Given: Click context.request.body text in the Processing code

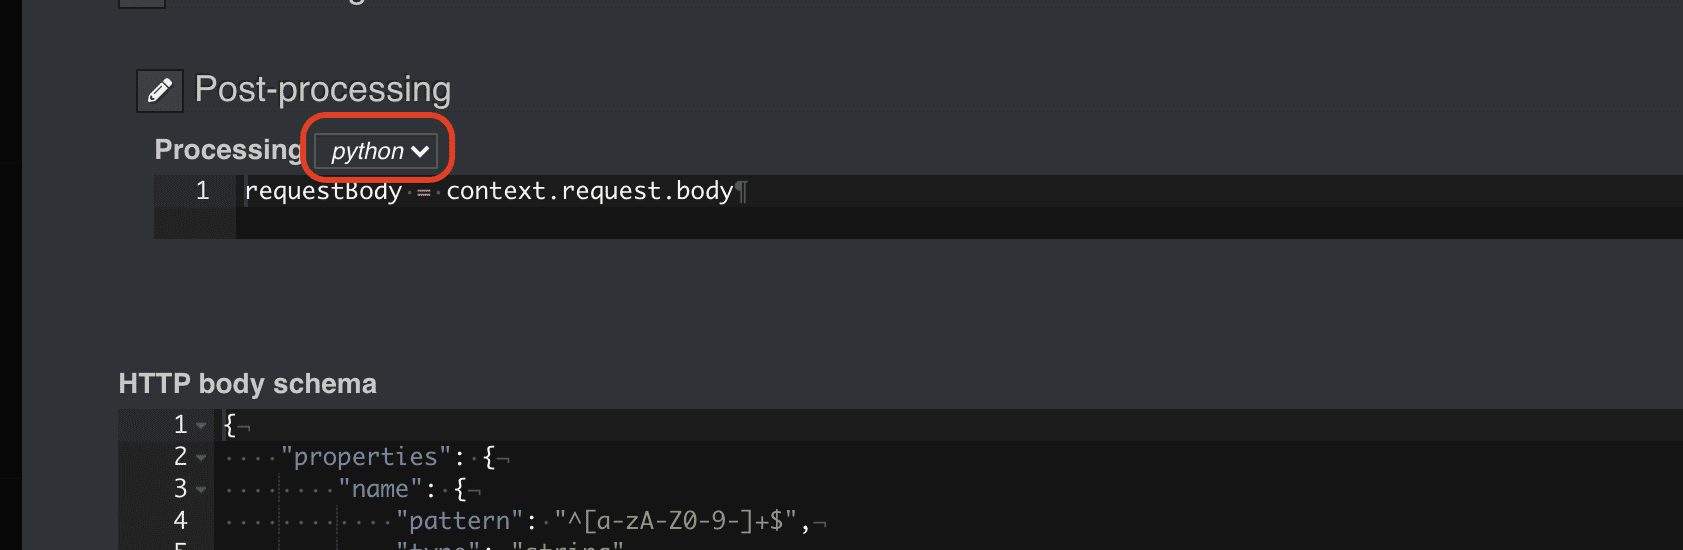Looking at the screenshot, I should point(590,191).
